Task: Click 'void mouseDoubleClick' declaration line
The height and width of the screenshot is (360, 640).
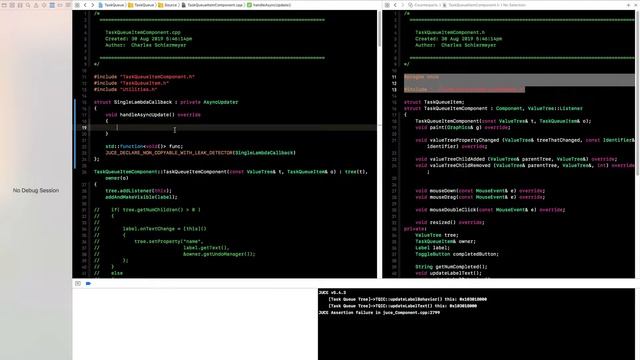Action: click(490, 210)
